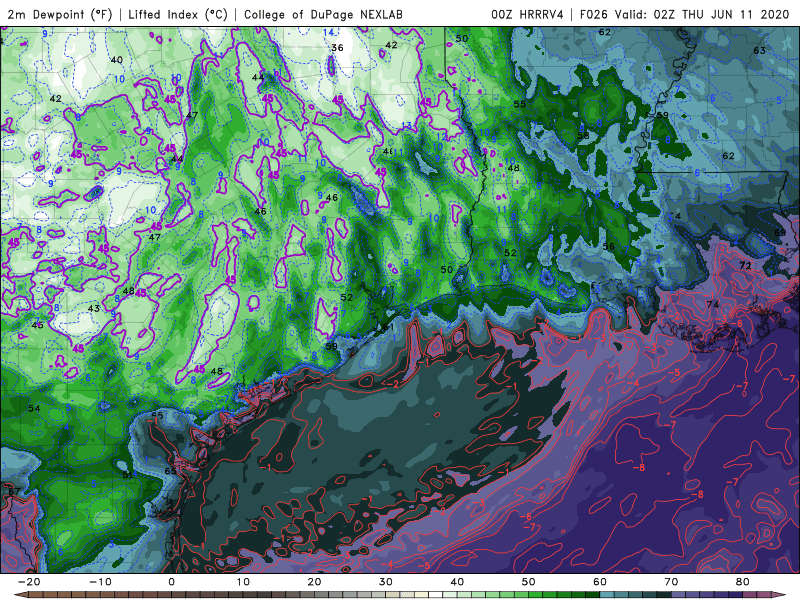
Task: Click the "College of DuPage NEXLAB" label
Action: pos(323,14)
